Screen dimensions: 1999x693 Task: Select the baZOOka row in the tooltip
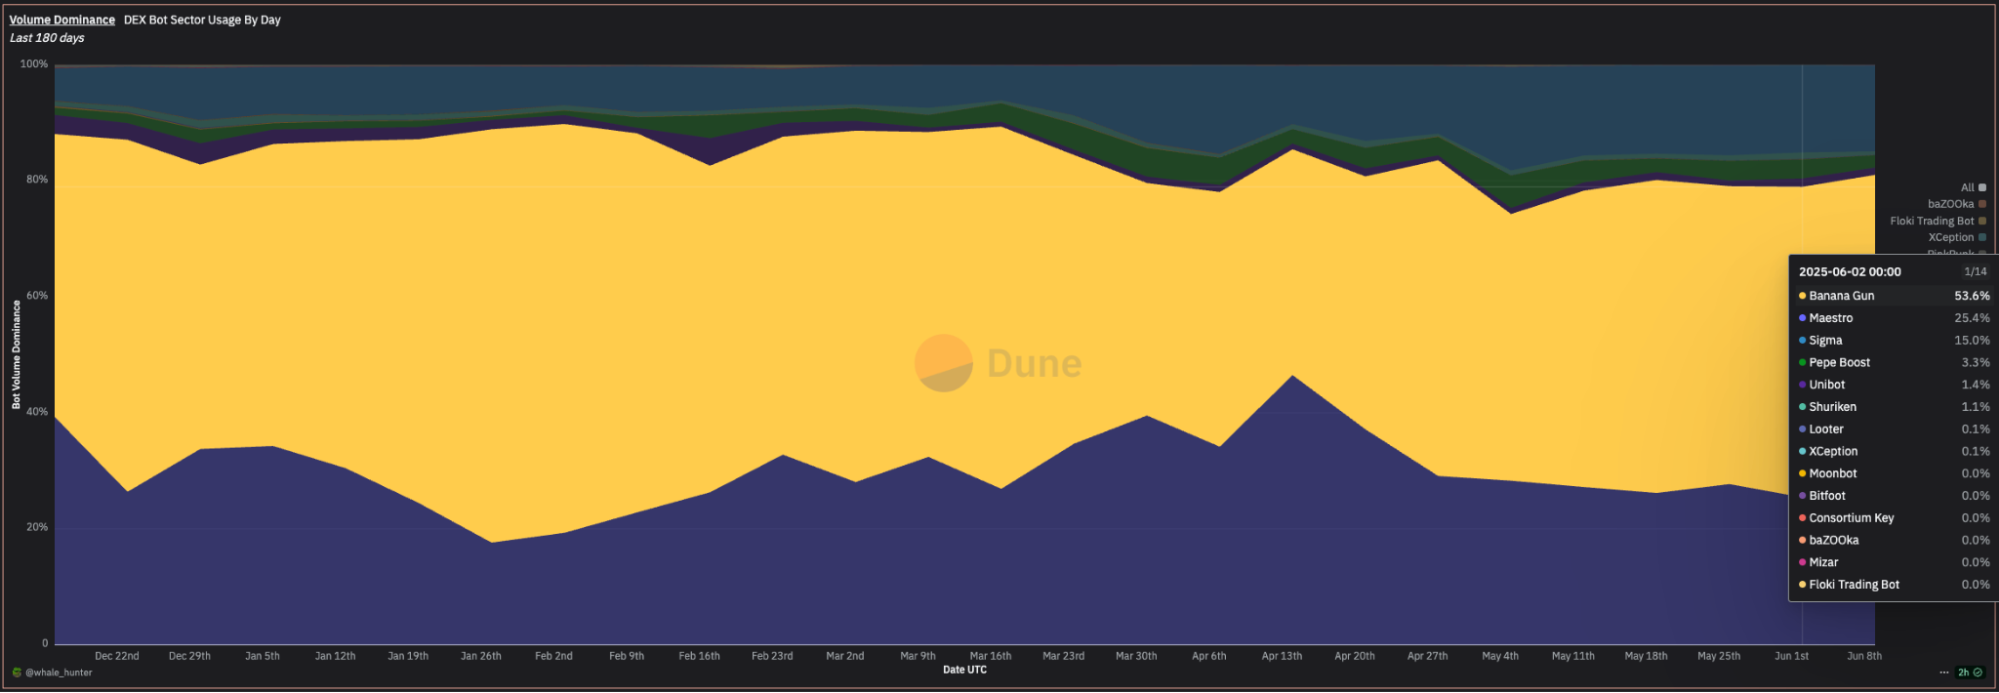click(x=1893, y=540)
